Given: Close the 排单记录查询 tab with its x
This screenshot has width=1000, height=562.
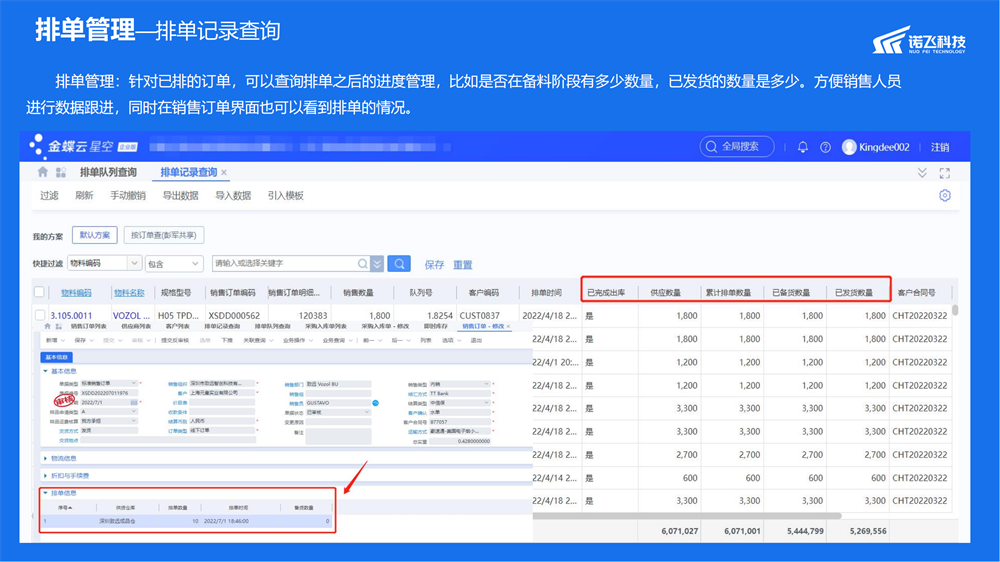Looking at the screenshot, I should click(224, 173).
